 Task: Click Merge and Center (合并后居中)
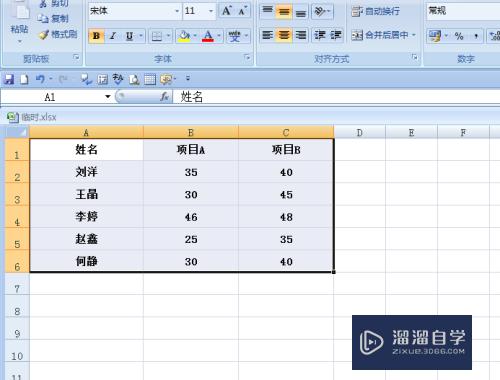[380, 35]
